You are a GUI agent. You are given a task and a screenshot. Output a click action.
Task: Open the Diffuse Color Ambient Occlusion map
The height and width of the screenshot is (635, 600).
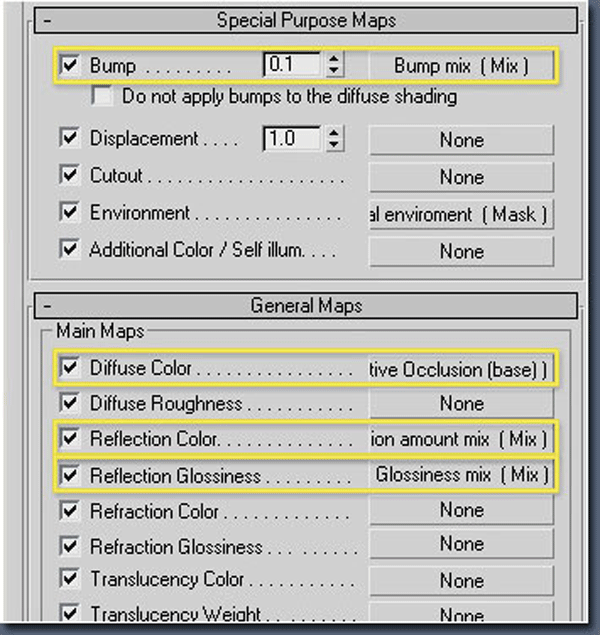coord(461,369)
